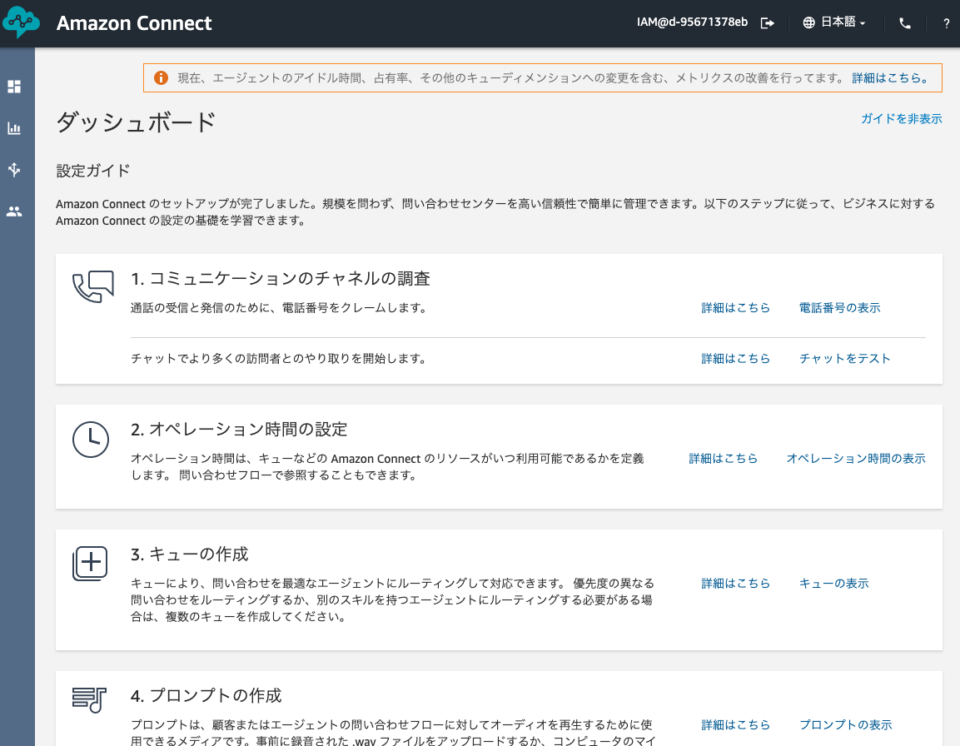960x746 pixels.
Task: Click heading 4. プロンプトの作成
Action: click(x=206, y=696)
